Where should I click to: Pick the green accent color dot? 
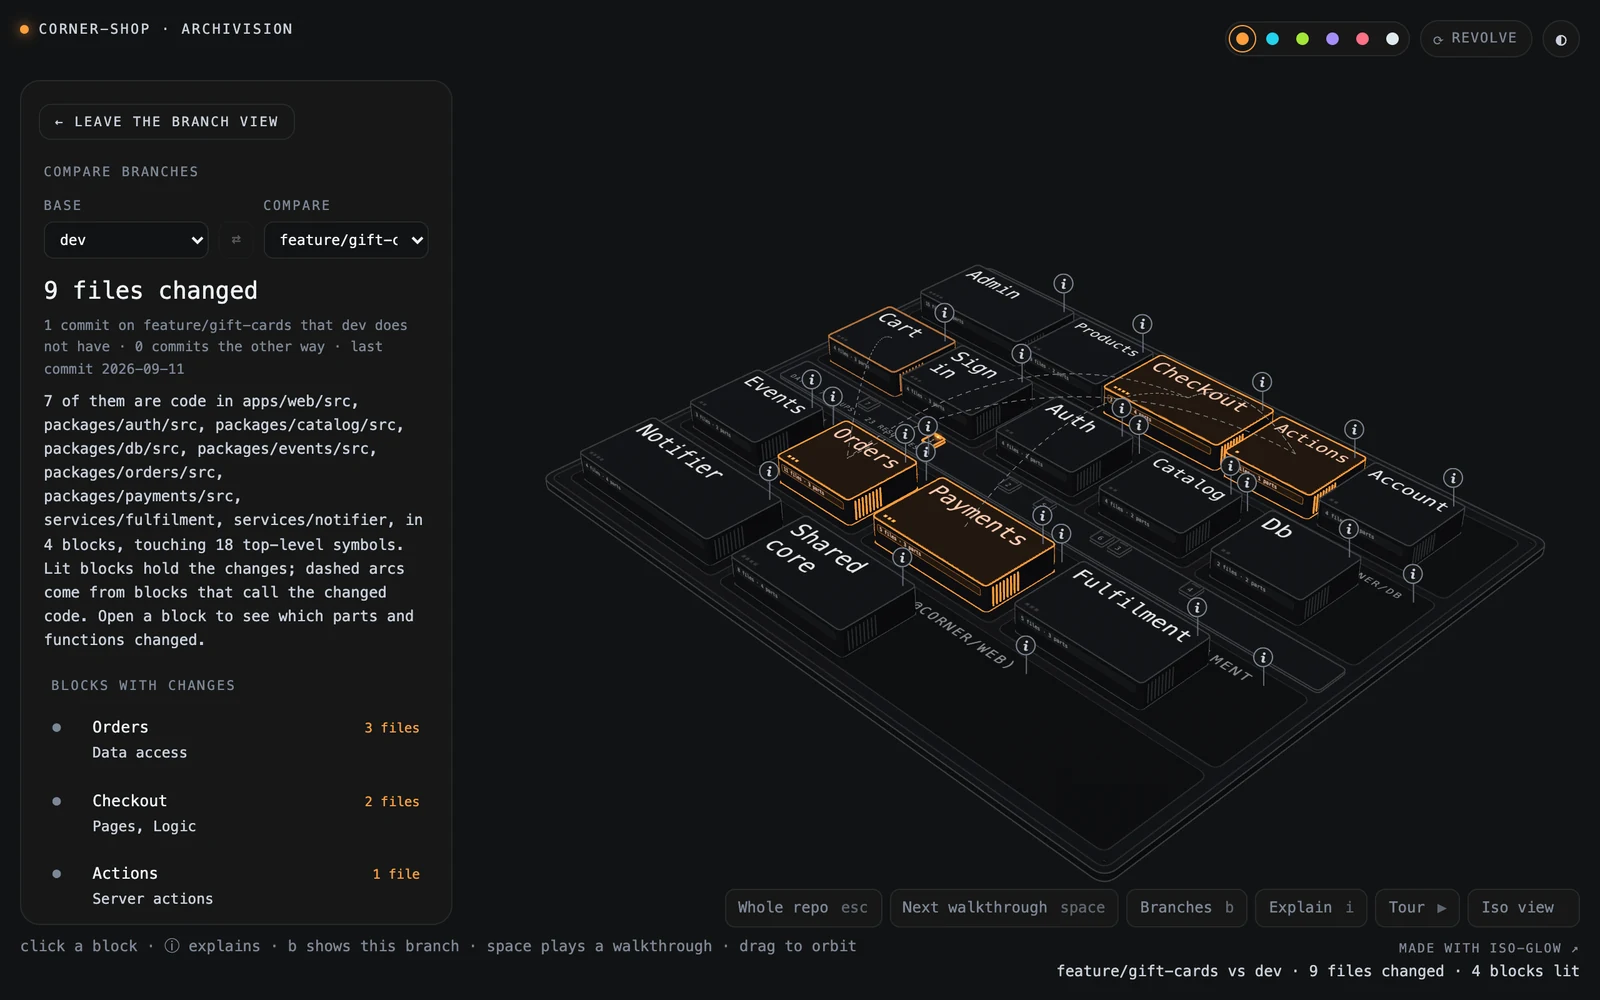1302,39
